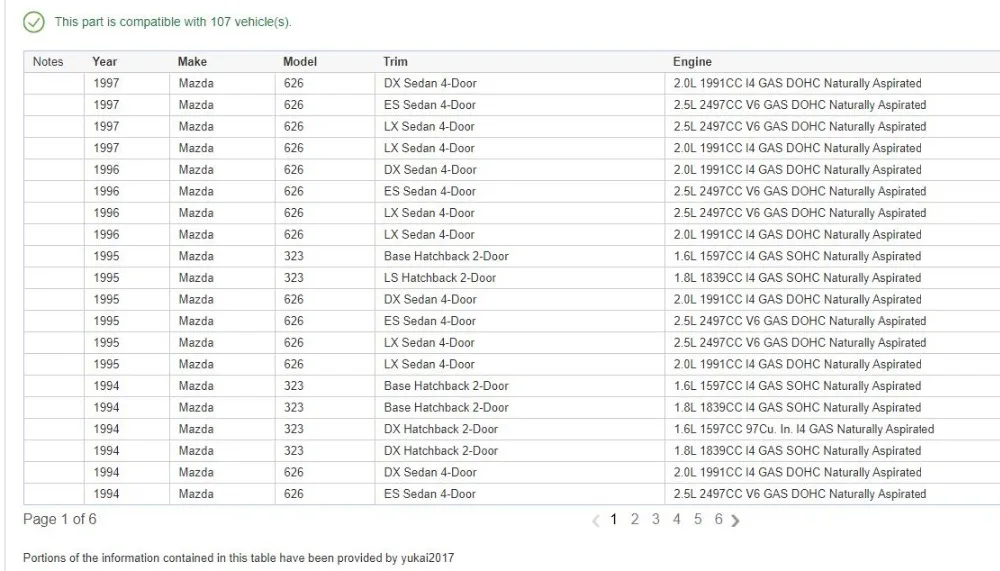This screenshot has height=571, width=1000.
Task: Click 1996 'ES Sedan 4-Door' trim cell
Action: pyautogui.click(x=430, y=191)
